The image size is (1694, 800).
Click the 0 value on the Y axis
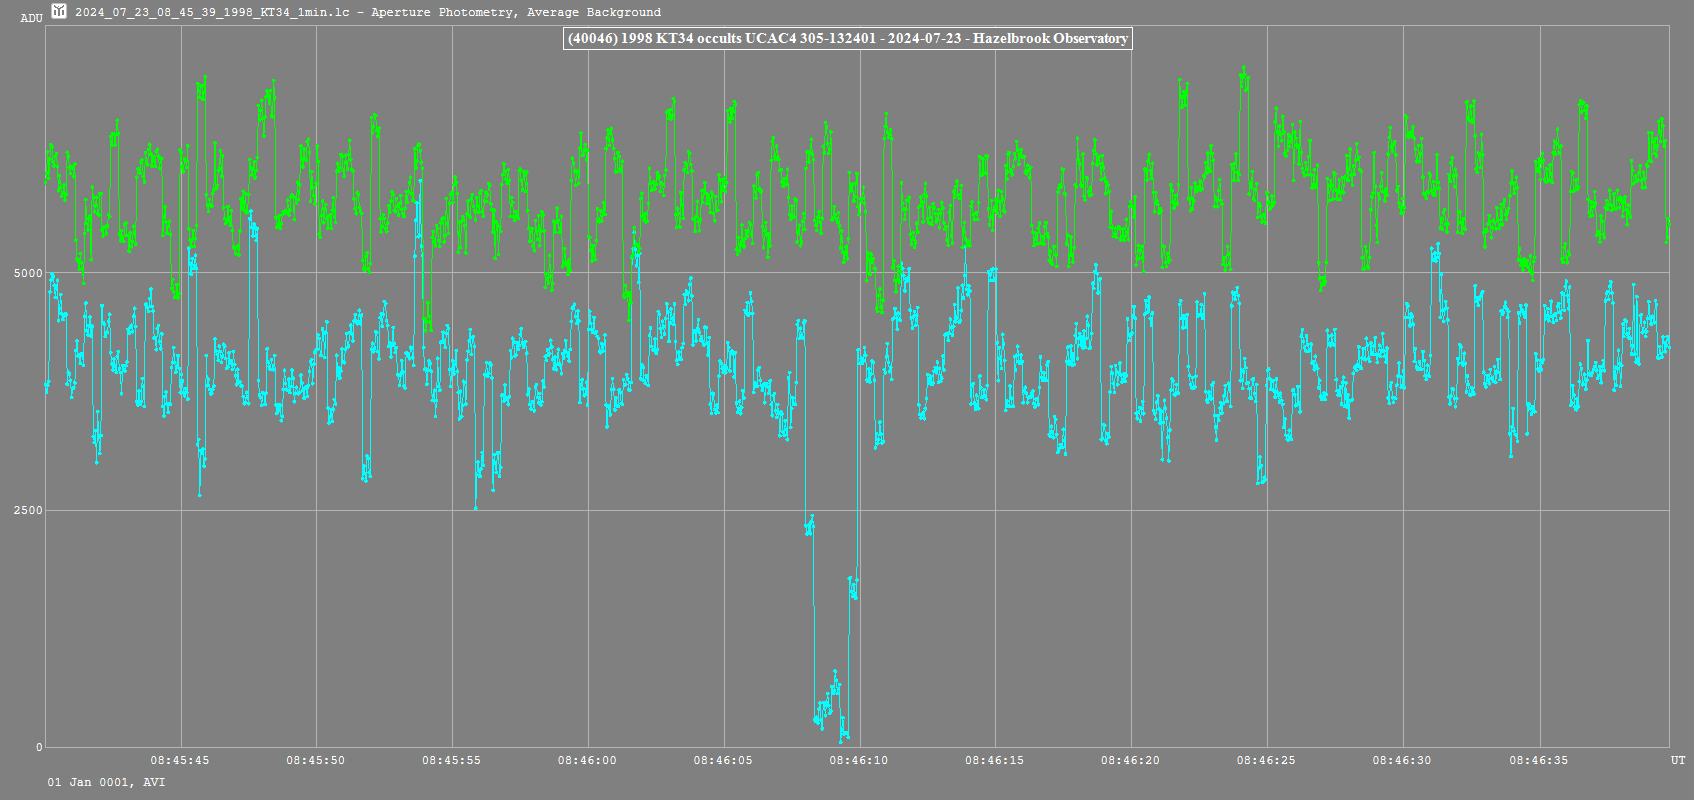click(40, 747)
